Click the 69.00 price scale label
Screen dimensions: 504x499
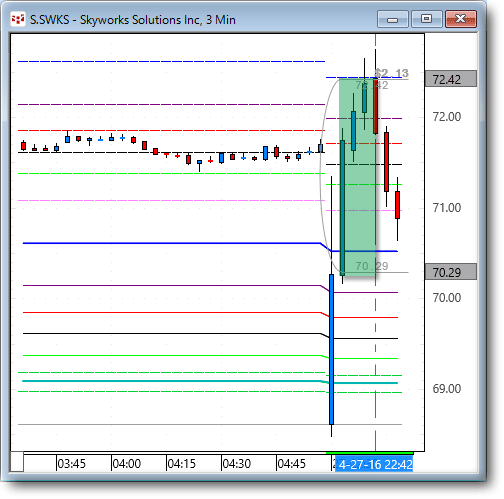(447, 389)
